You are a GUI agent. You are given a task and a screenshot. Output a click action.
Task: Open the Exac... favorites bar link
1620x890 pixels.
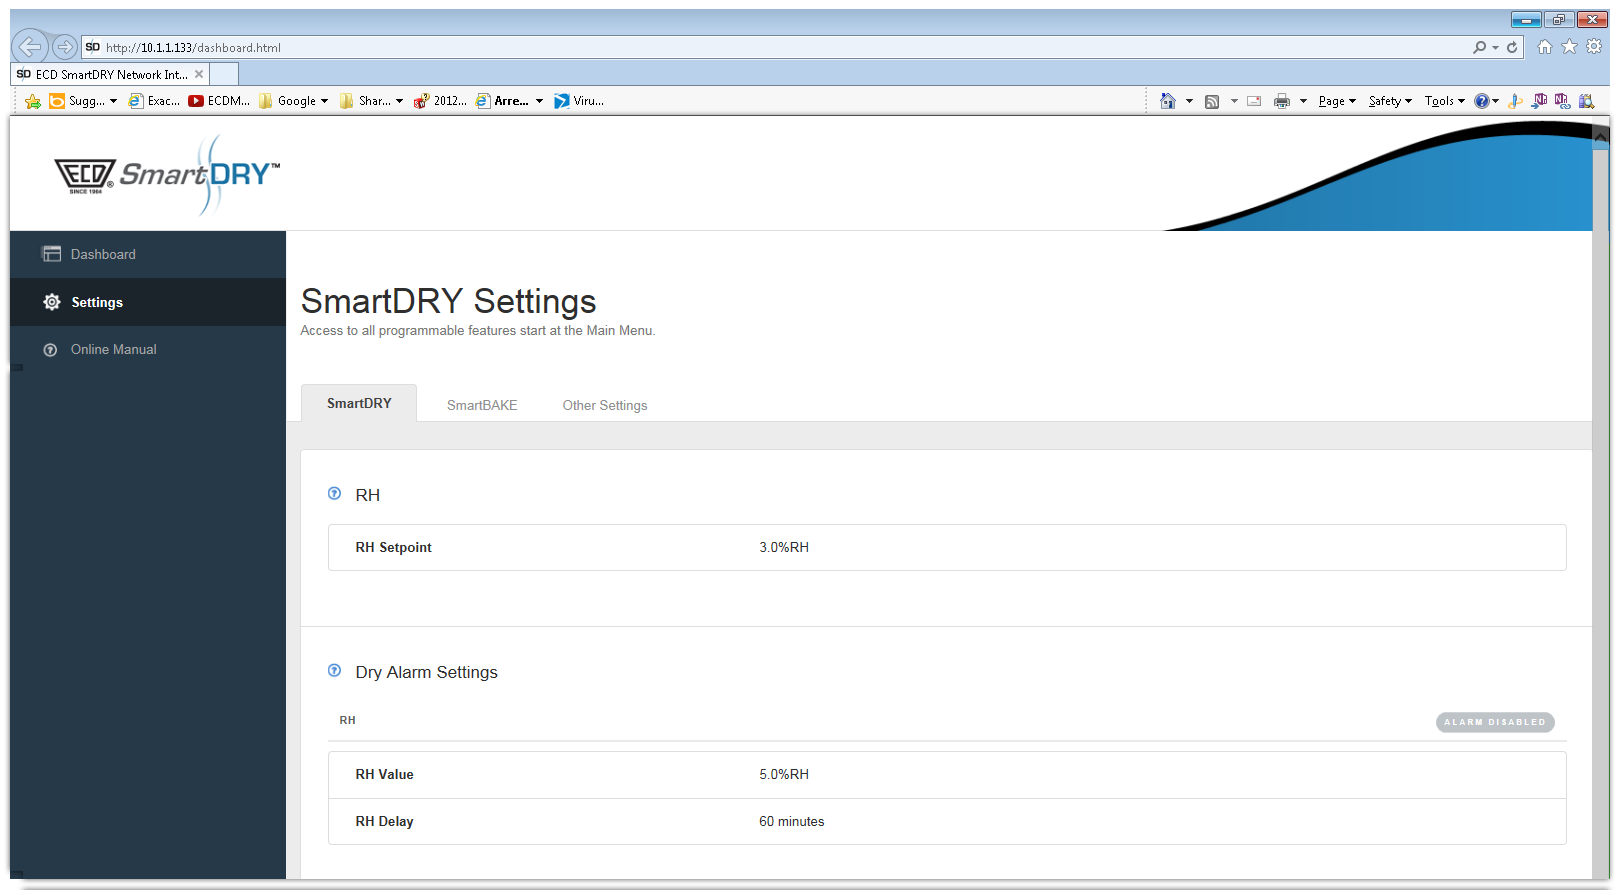155,101
